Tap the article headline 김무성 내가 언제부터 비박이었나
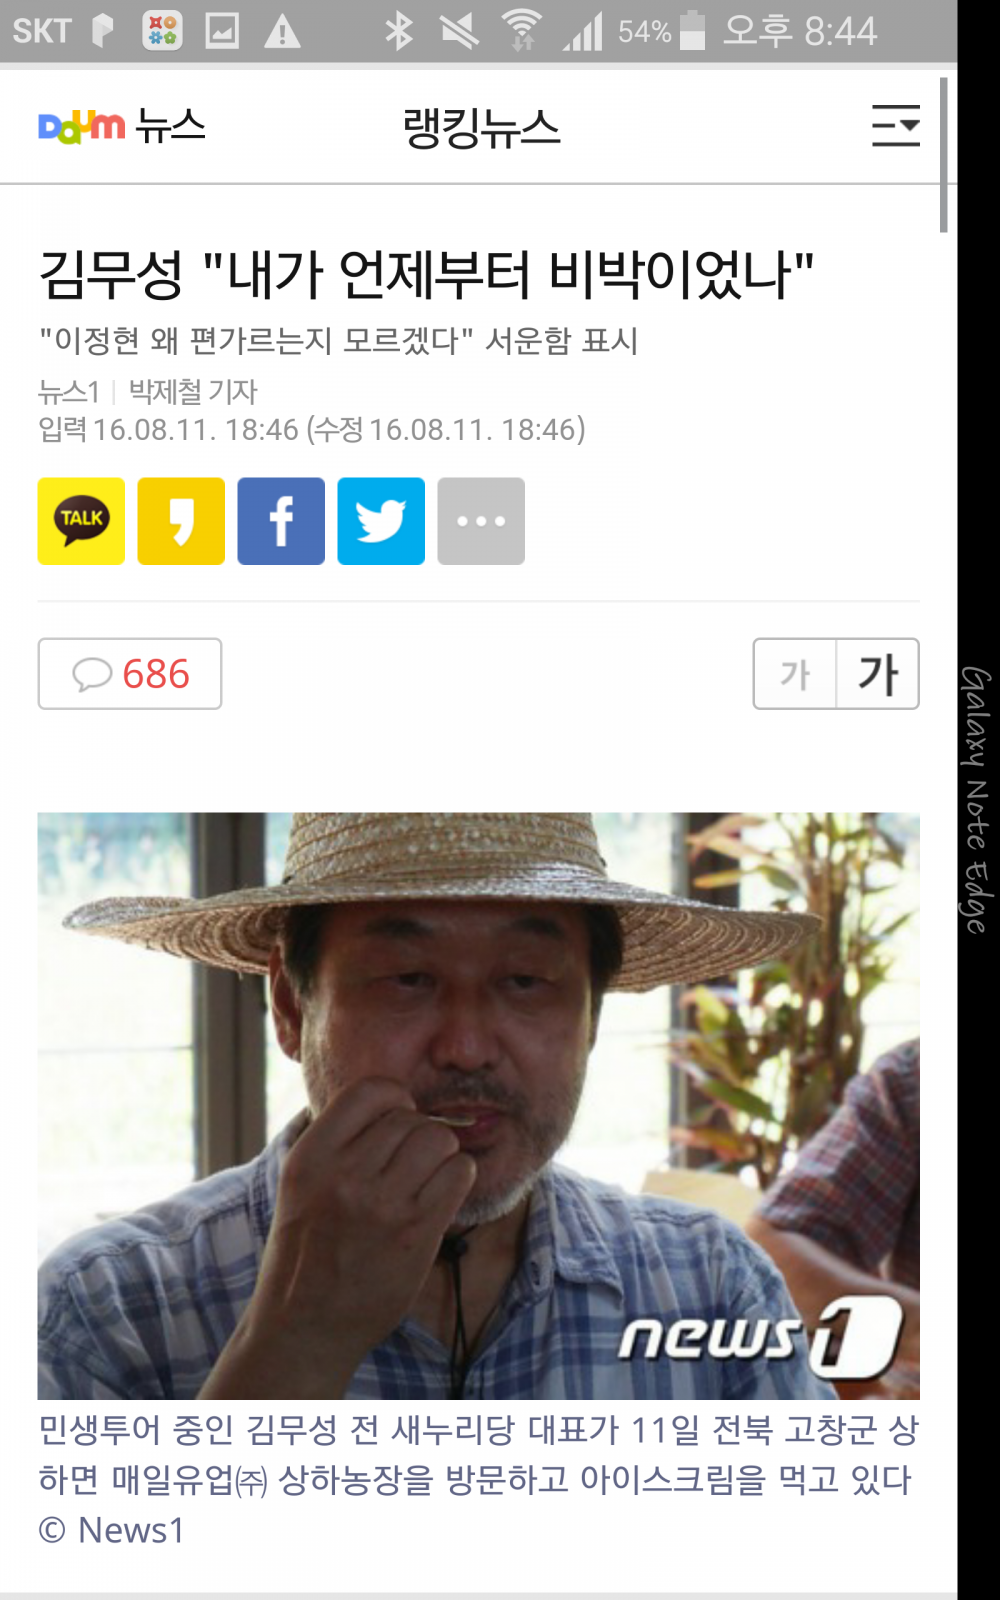 (x=426, y=275)
